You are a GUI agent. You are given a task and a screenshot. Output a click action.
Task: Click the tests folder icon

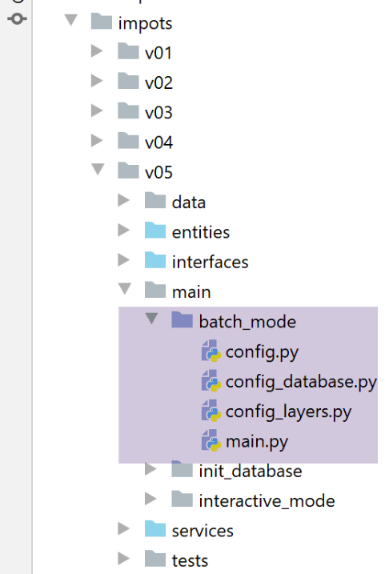[x=156, y=559]
